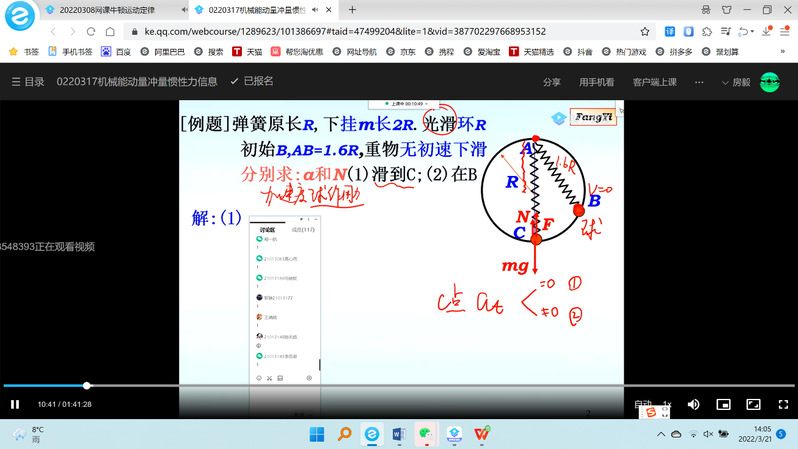This screenshot has height=449, width=798.
Task: Enable picture-in-picture mode
Action: (x=723, y=404)
